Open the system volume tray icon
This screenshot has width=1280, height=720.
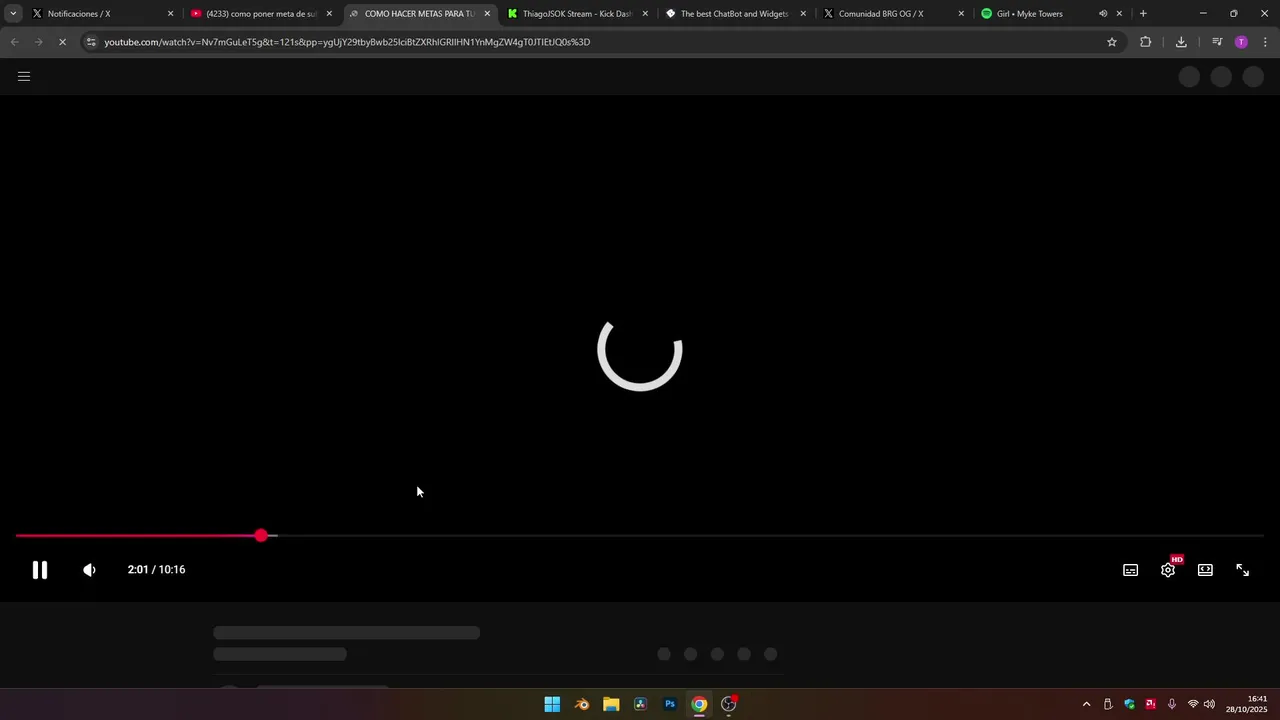[x=1209, y=704]
